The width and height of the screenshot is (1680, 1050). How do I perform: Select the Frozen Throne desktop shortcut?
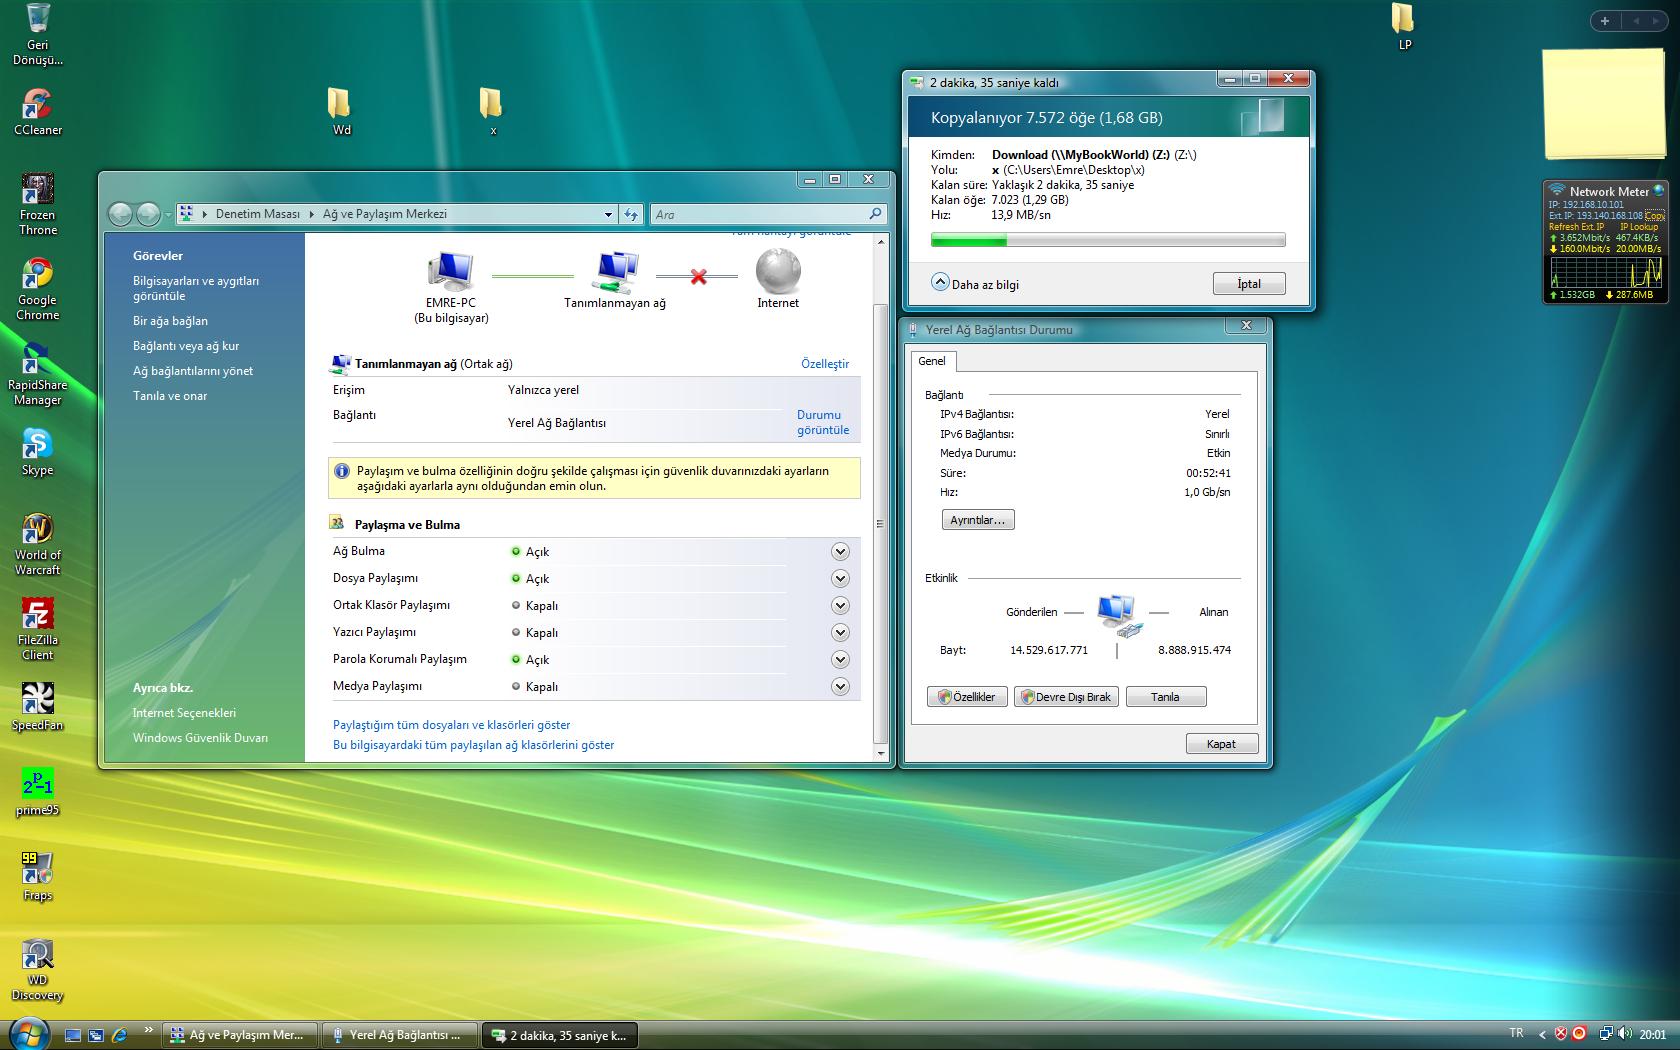point(37,204)
